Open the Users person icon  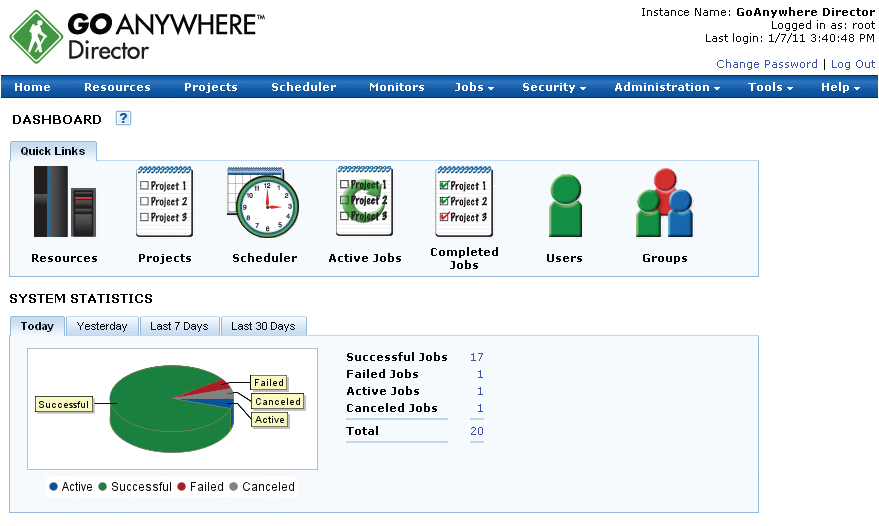pos(565,205)
